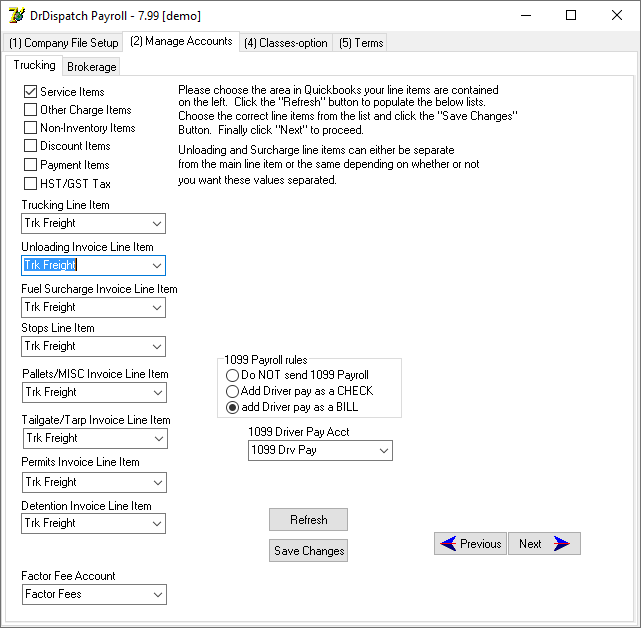
Task: Open the Factor Fee Account dropdown
Action: coord(158,595)
